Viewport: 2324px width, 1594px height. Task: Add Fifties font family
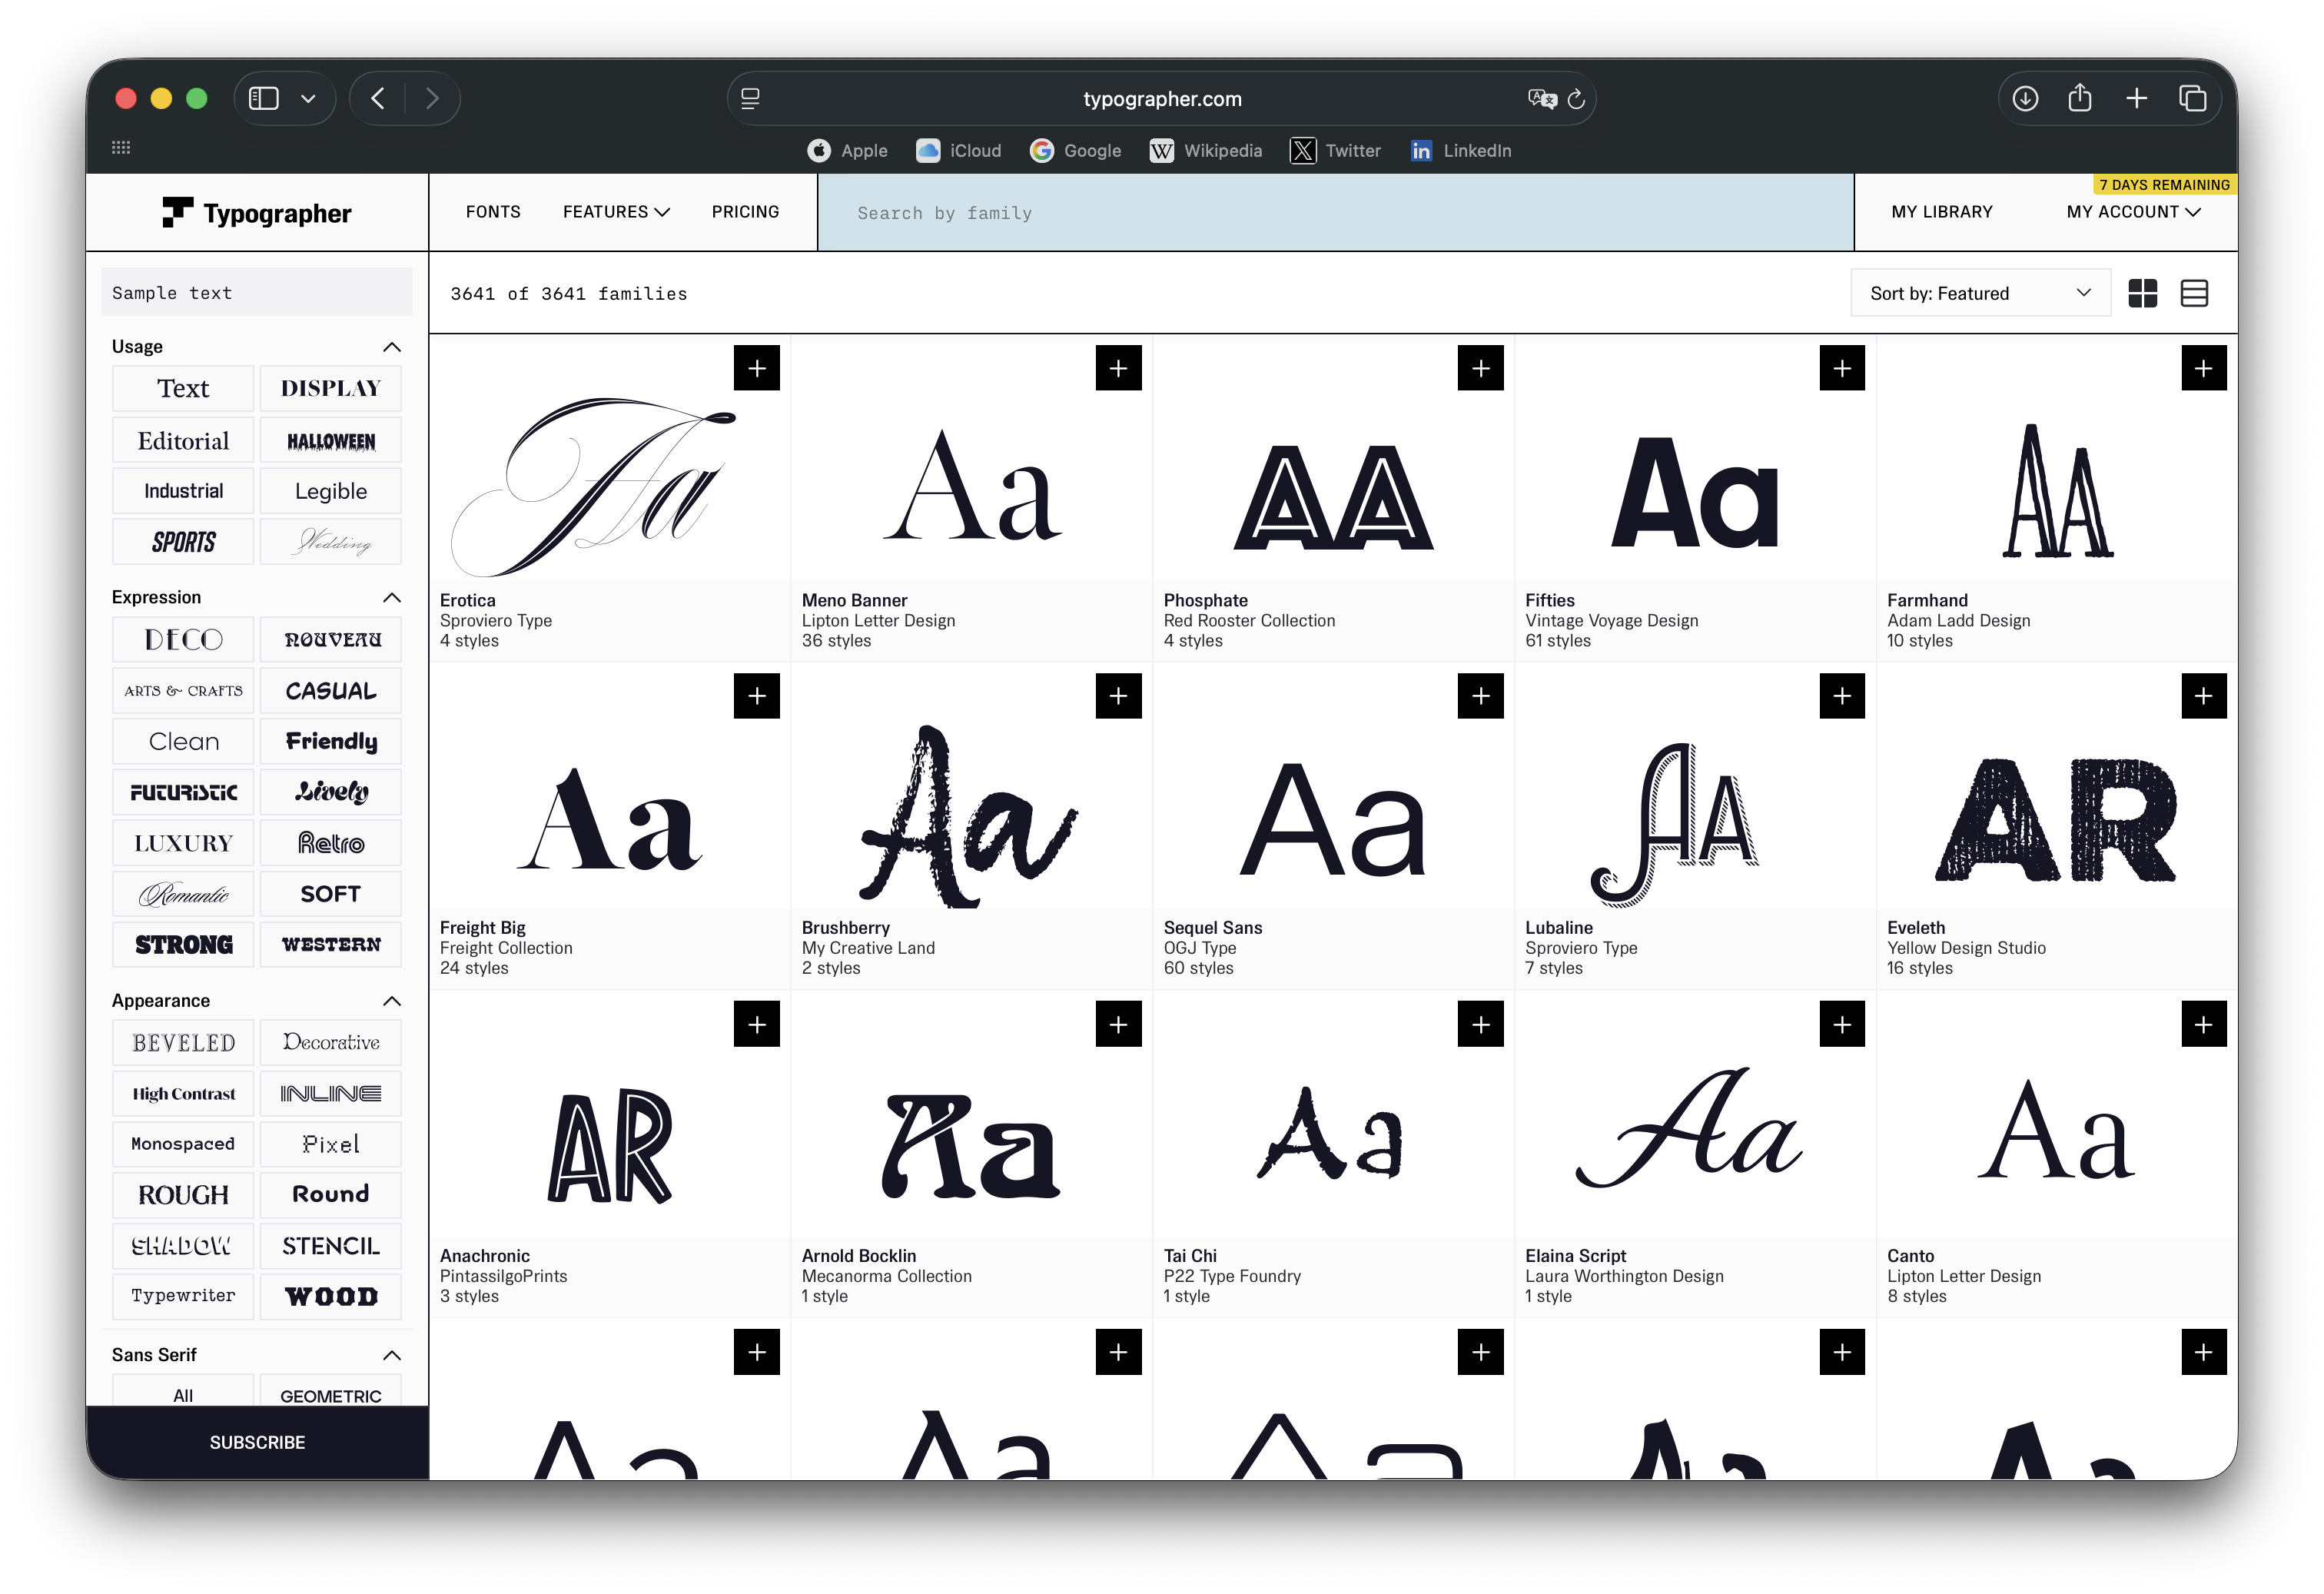pos(1842,368)
